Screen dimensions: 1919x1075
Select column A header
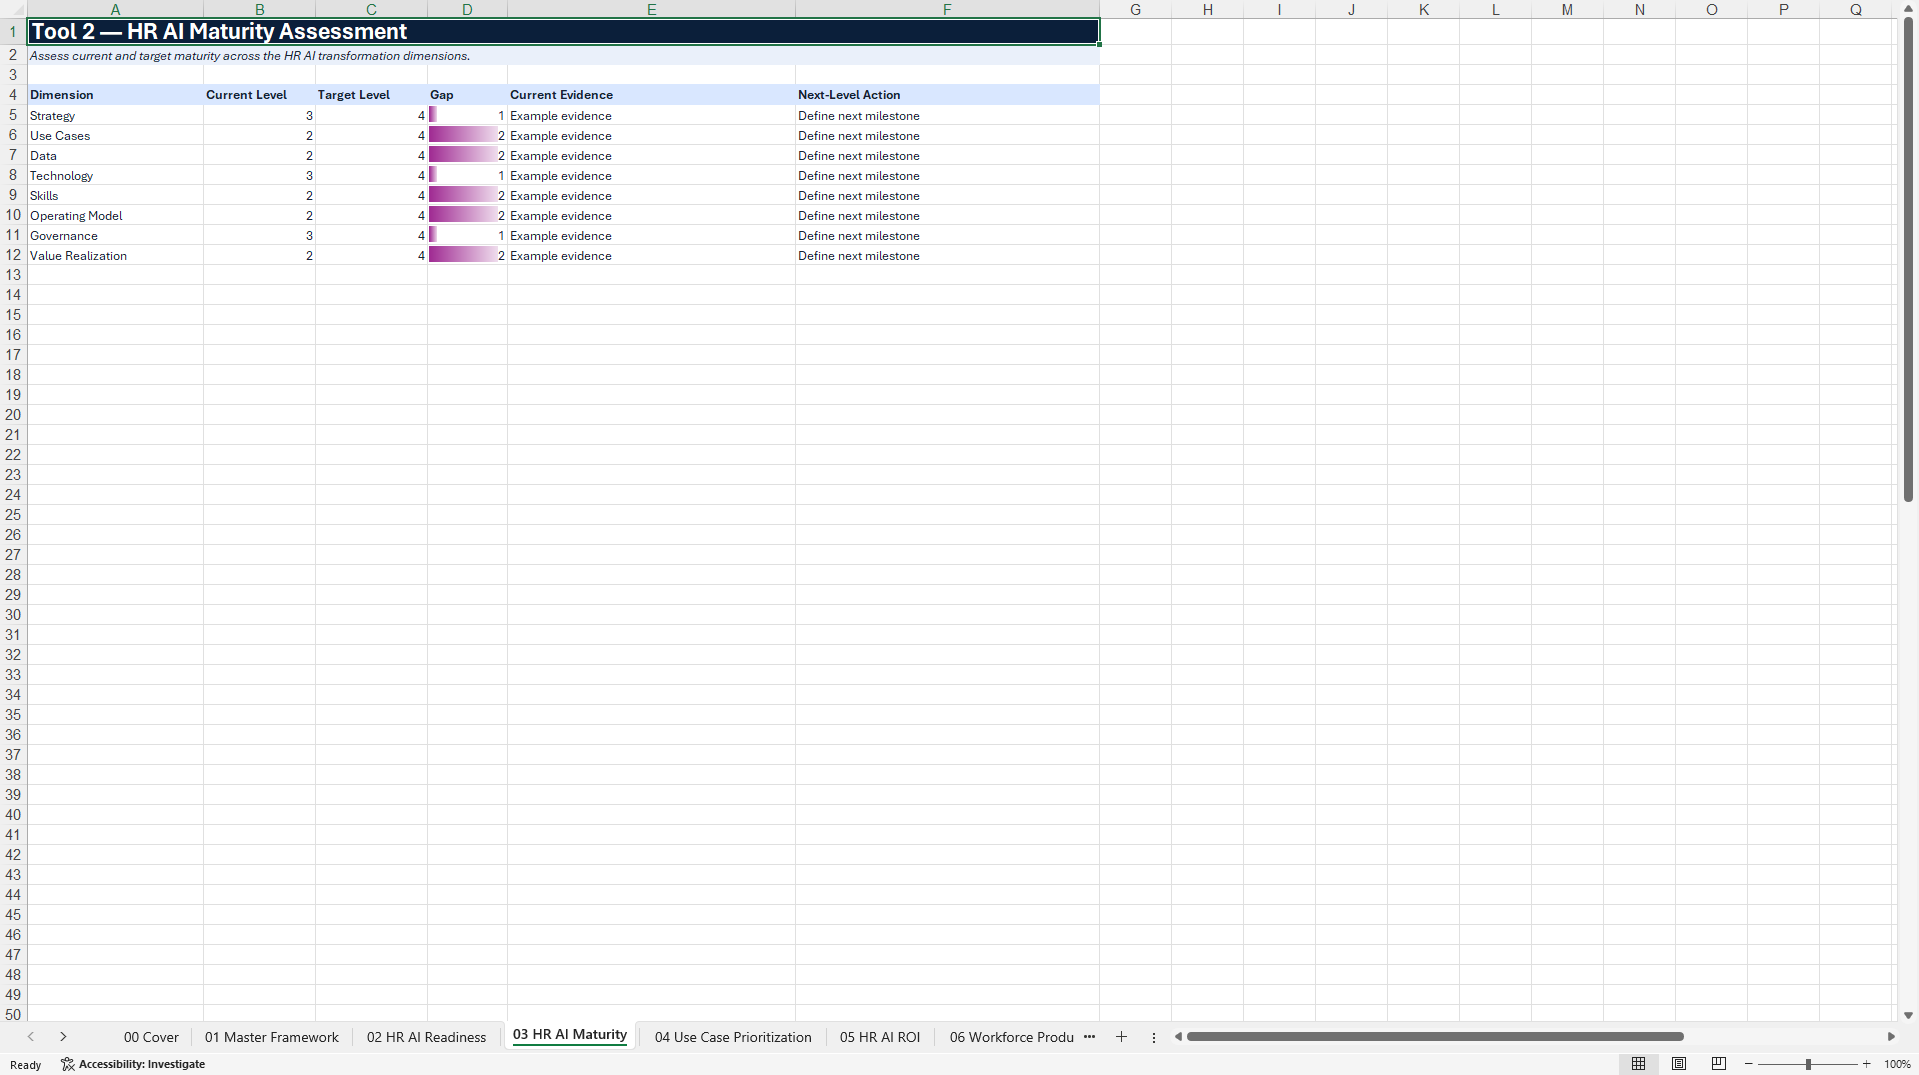tap(115, 9)
